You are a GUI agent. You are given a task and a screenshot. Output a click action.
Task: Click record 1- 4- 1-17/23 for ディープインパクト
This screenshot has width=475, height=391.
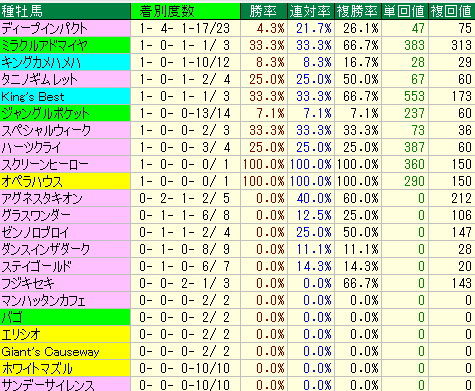point(185,28)
